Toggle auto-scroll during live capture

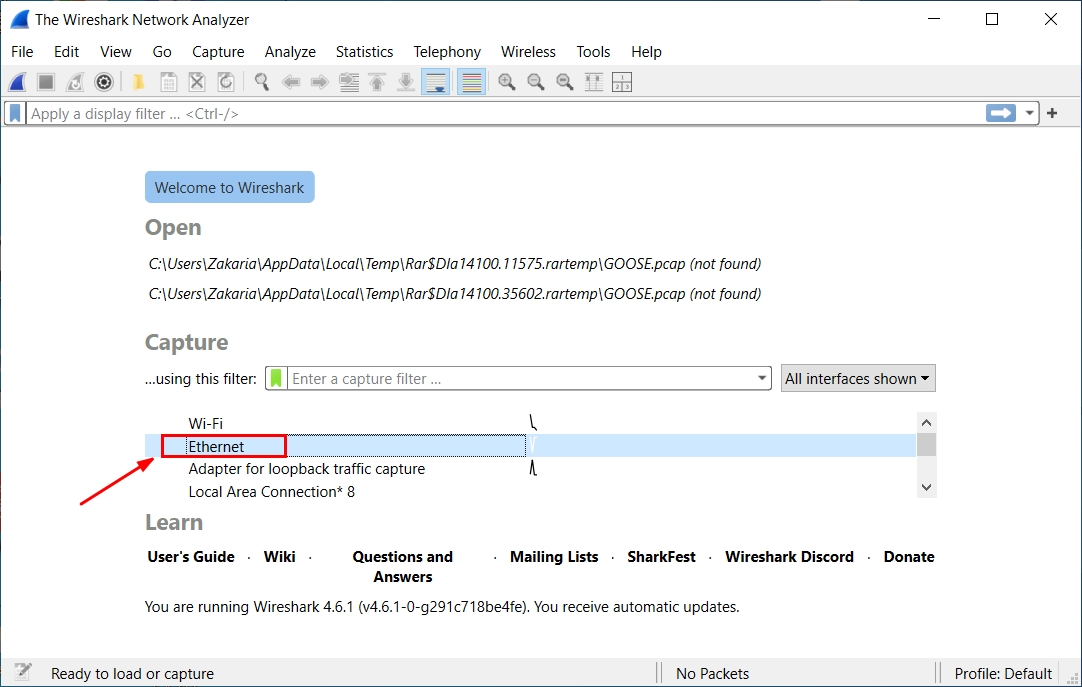click(435, 82)
